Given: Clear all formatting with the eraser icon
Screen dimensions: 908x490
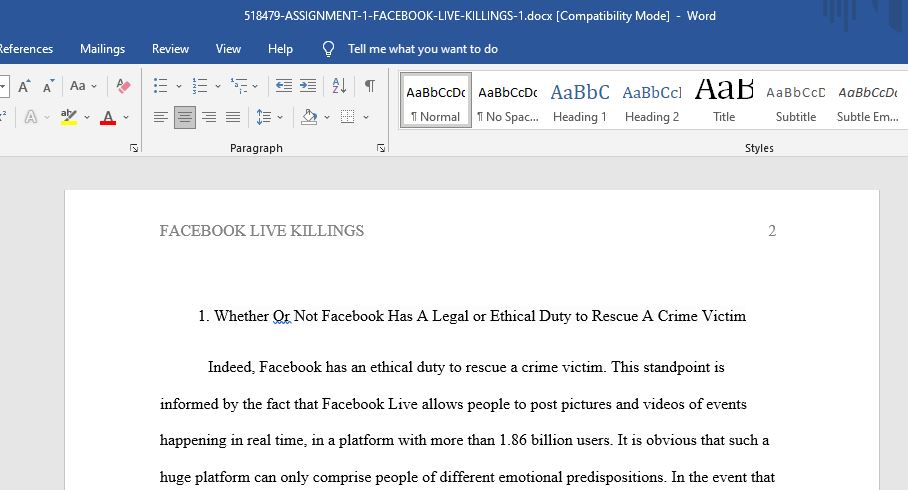Looking at the screenshot, I should (x=123, y=86).
